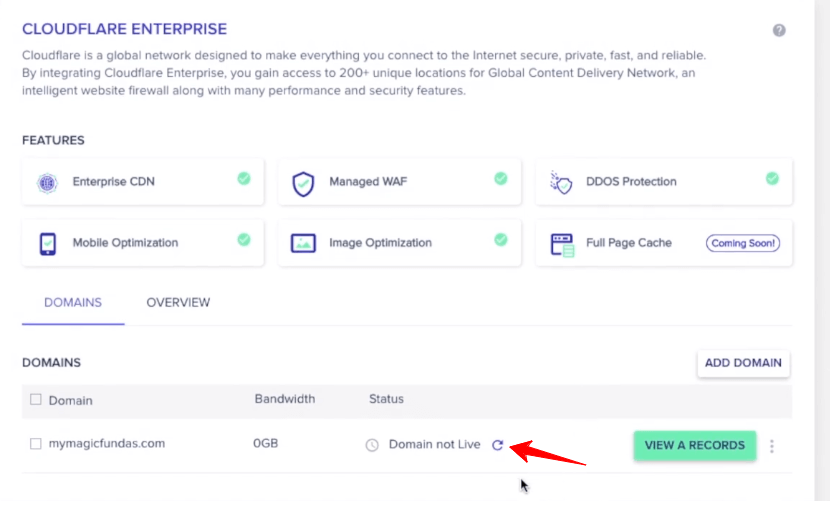Click the Mobile Optimization label
Screen dimensions: 830x508
point(125,243)
